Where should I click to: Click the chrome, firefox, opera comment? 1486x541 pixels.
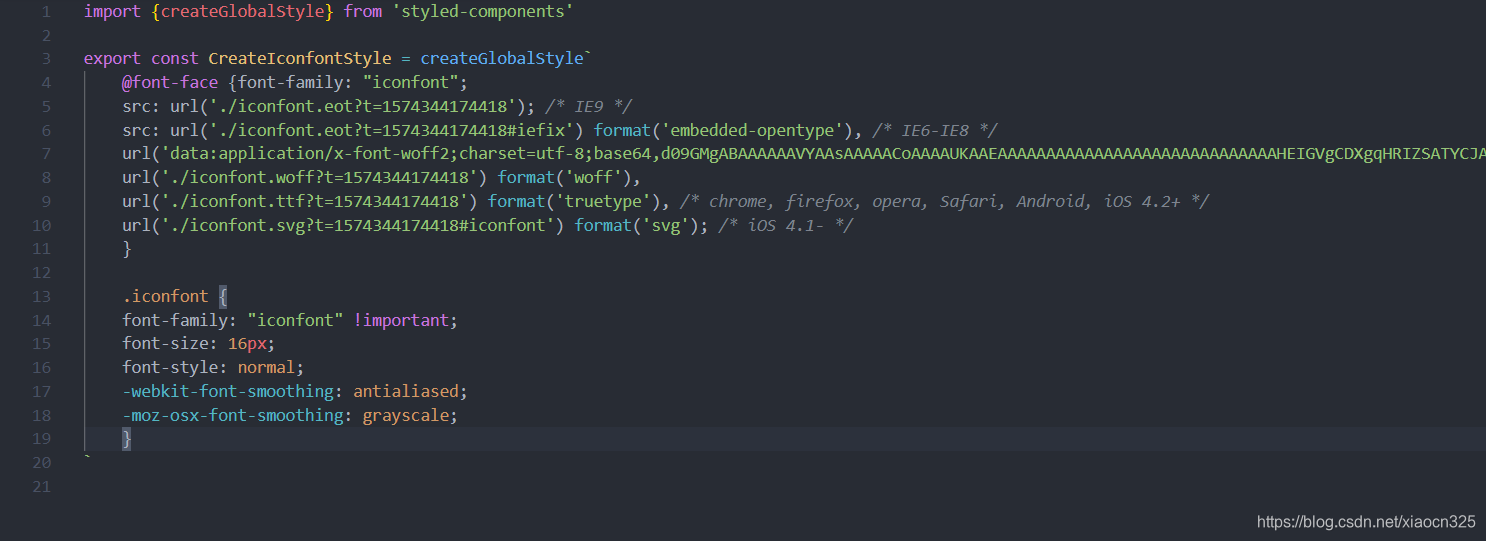944,202
